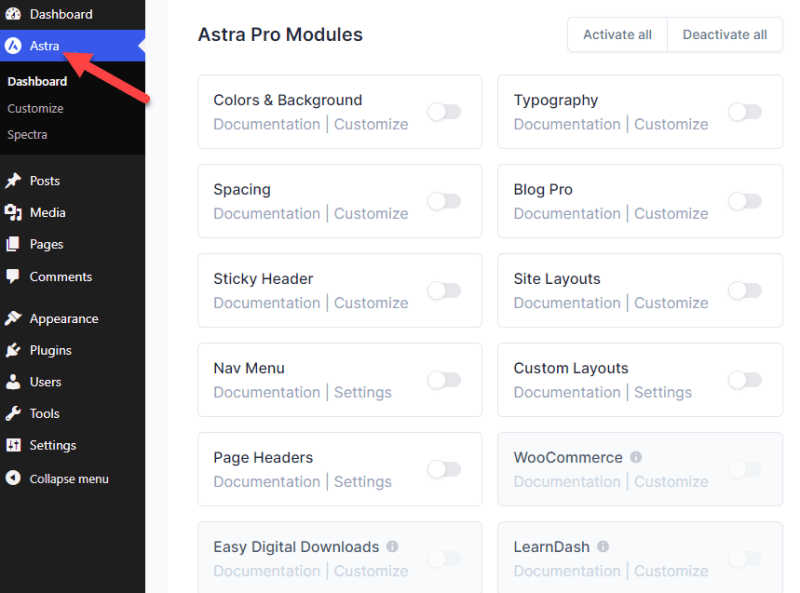Open Spacing Customize link

pos(371,213)
